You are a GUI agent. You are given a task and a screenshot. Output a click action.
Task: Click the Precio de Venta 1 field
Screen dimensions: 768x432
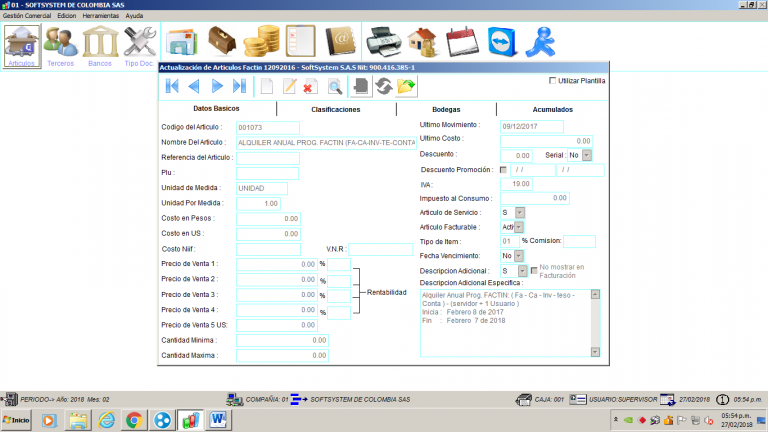[x=277, y=264]
